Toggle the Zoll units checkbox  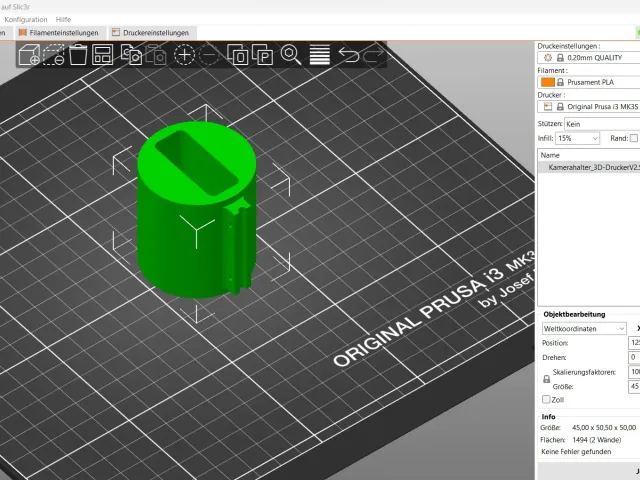click(x=546, y=399)
